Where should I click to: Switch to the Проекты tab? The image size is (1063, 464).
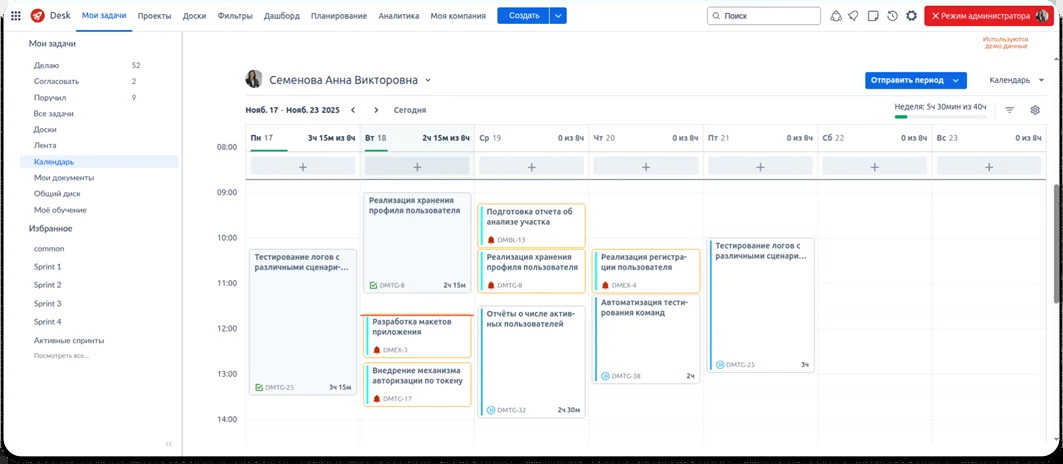(x=154, y=16)
